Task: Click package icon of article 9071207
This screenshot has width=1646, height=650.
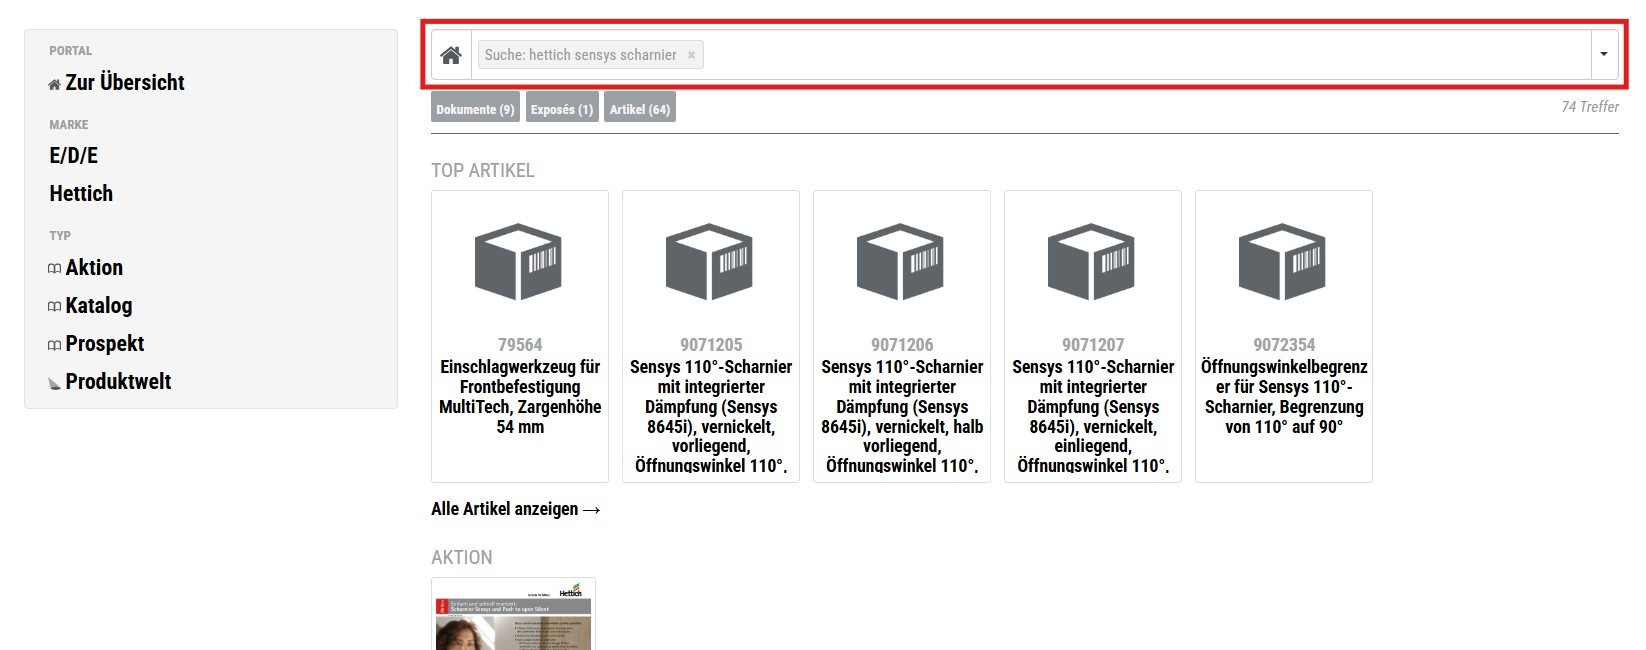Action: [x=1093, y=262]
